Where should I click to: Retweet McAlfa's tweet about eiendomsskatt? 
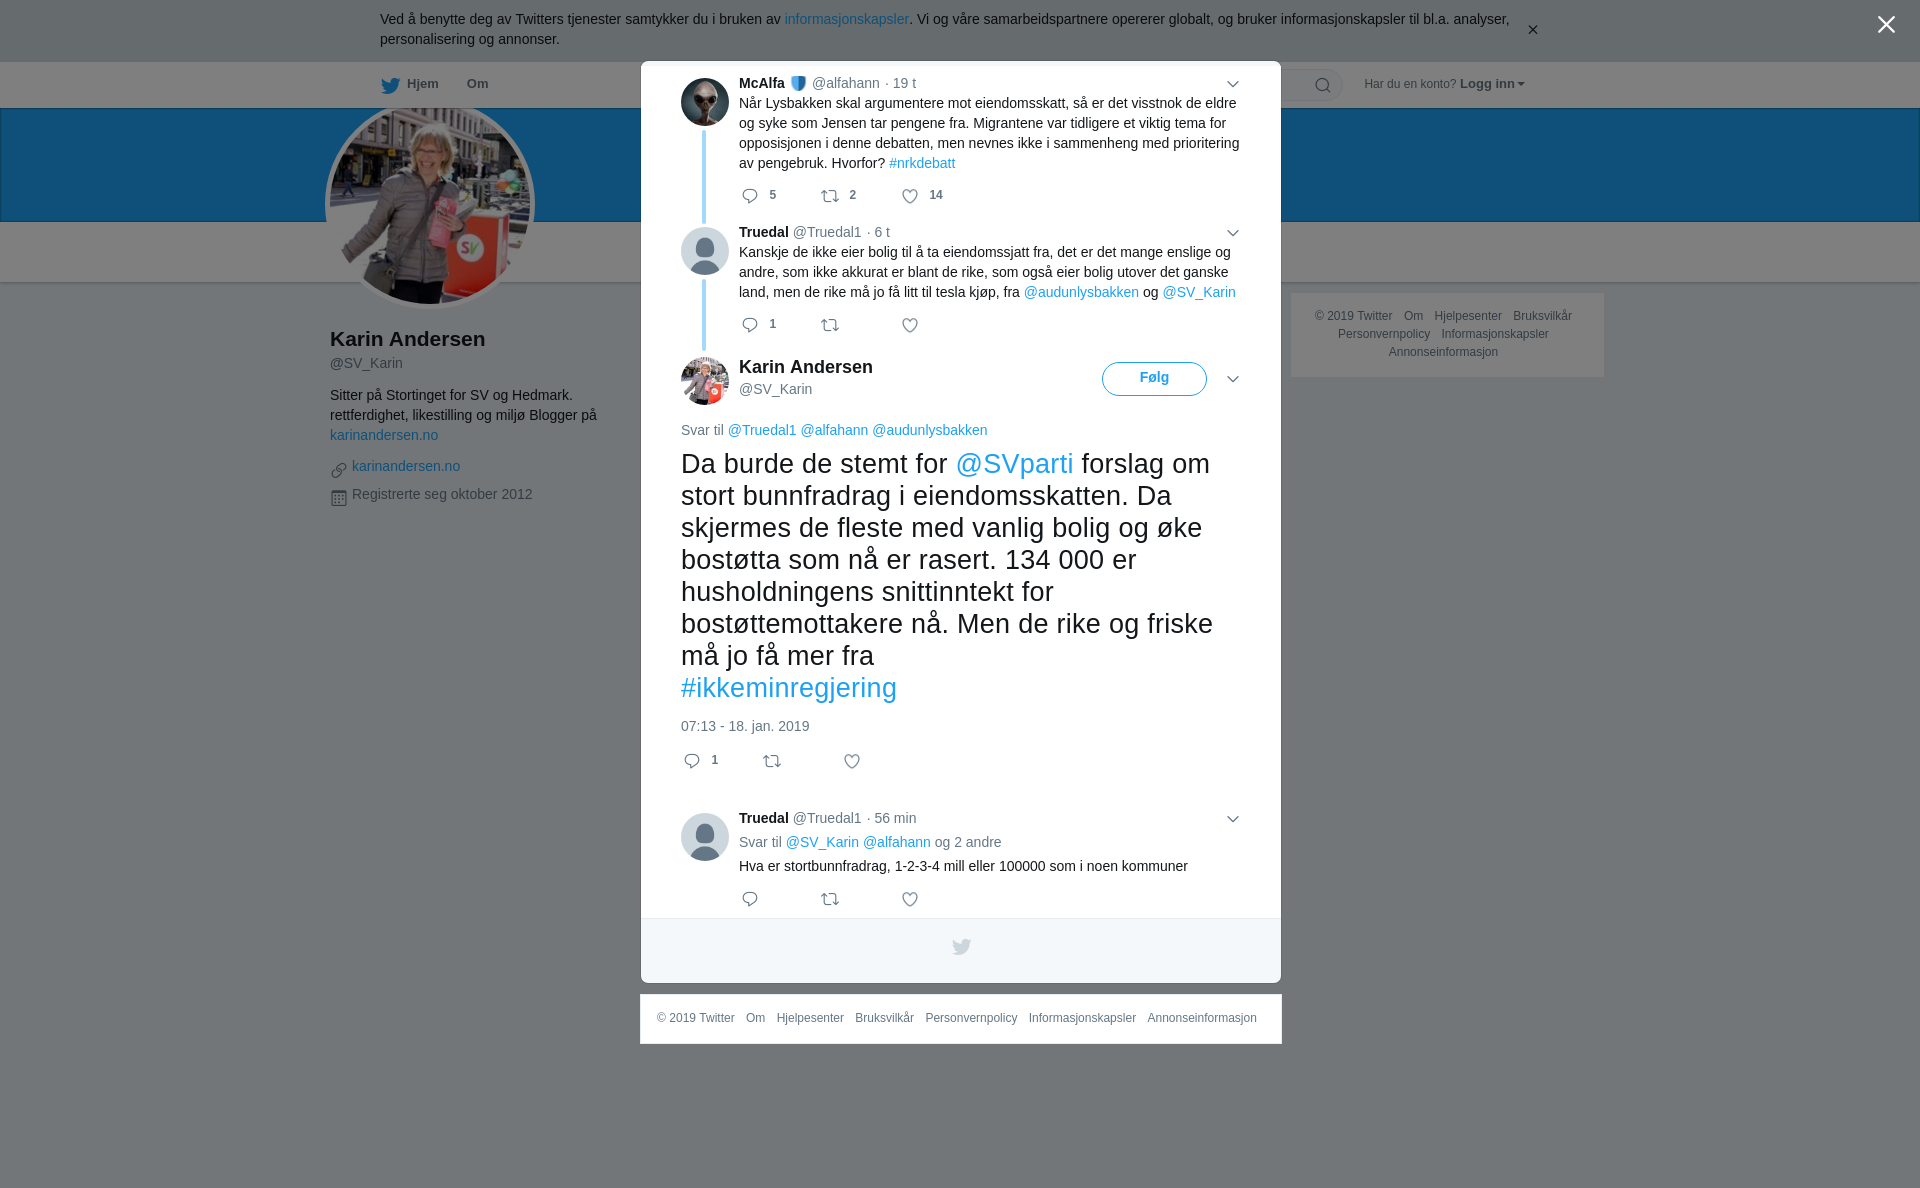click(x=830, y=196)
